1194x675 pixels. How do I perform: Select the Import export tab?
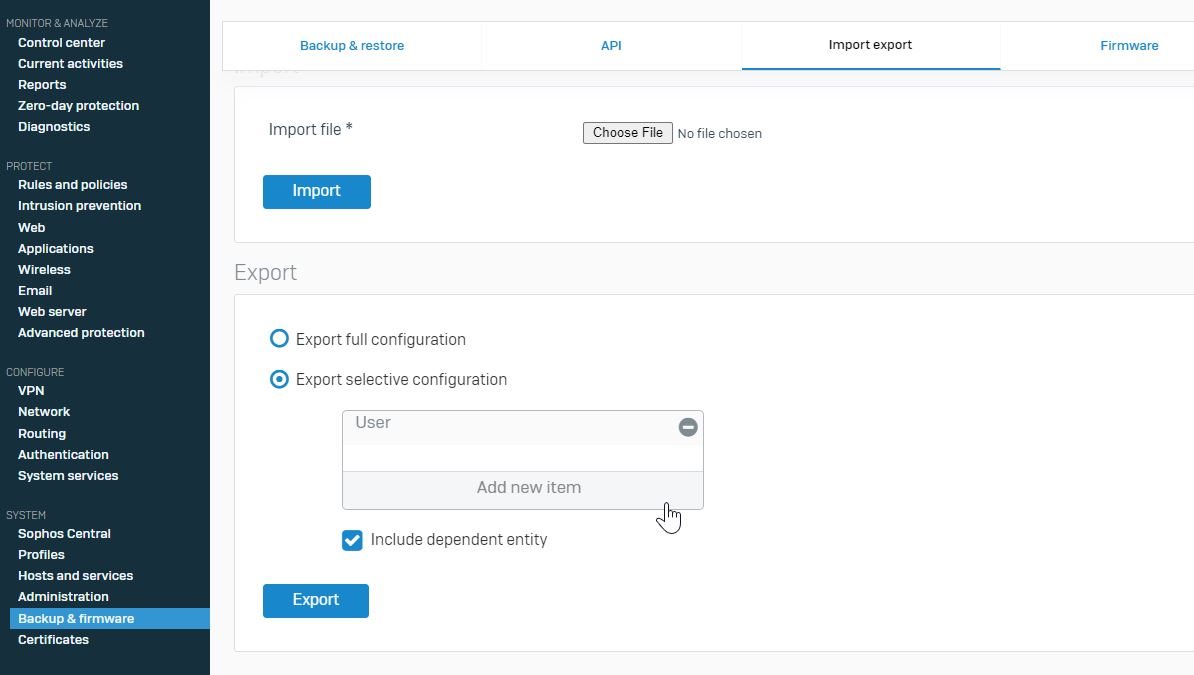click(870, 45)
